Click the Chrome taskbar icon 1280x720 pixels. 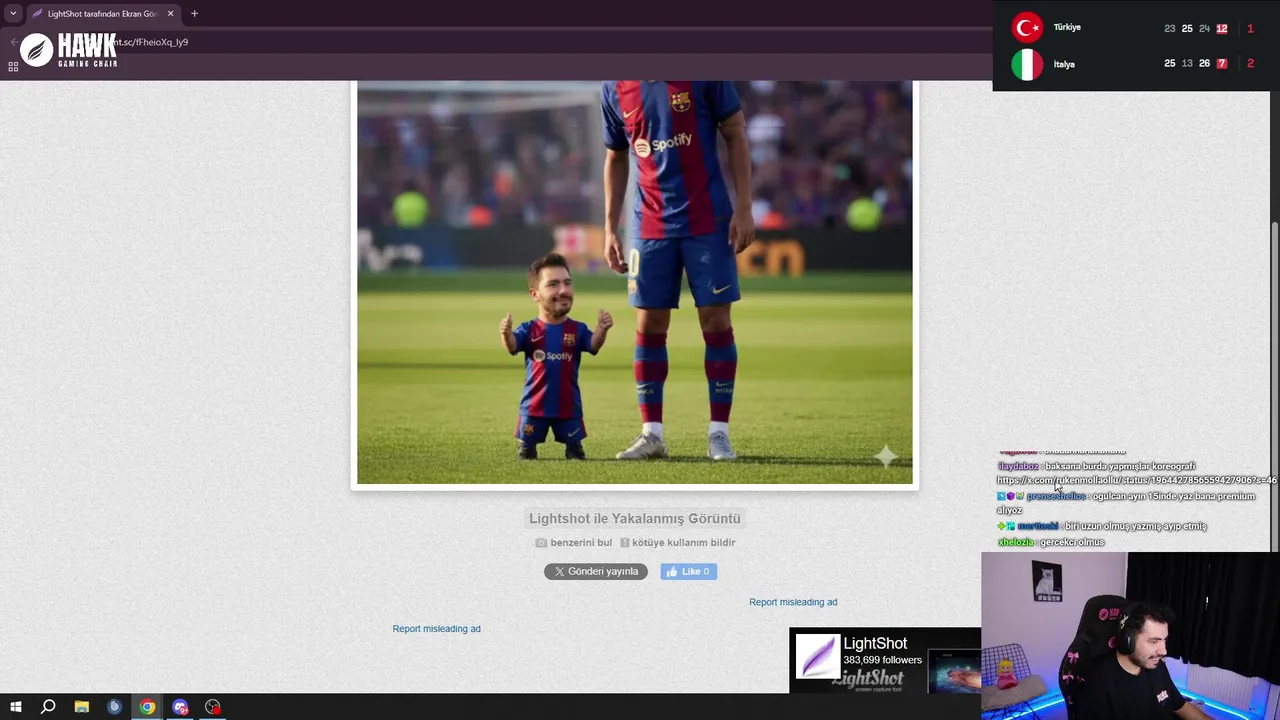click(147, 707)
